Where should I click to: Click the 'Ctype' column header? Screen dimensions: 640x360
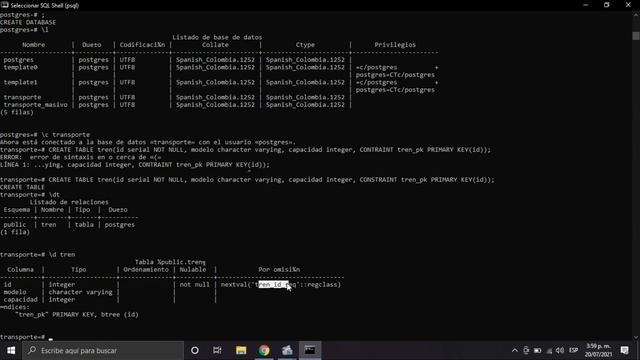click(x=305, y=44)
